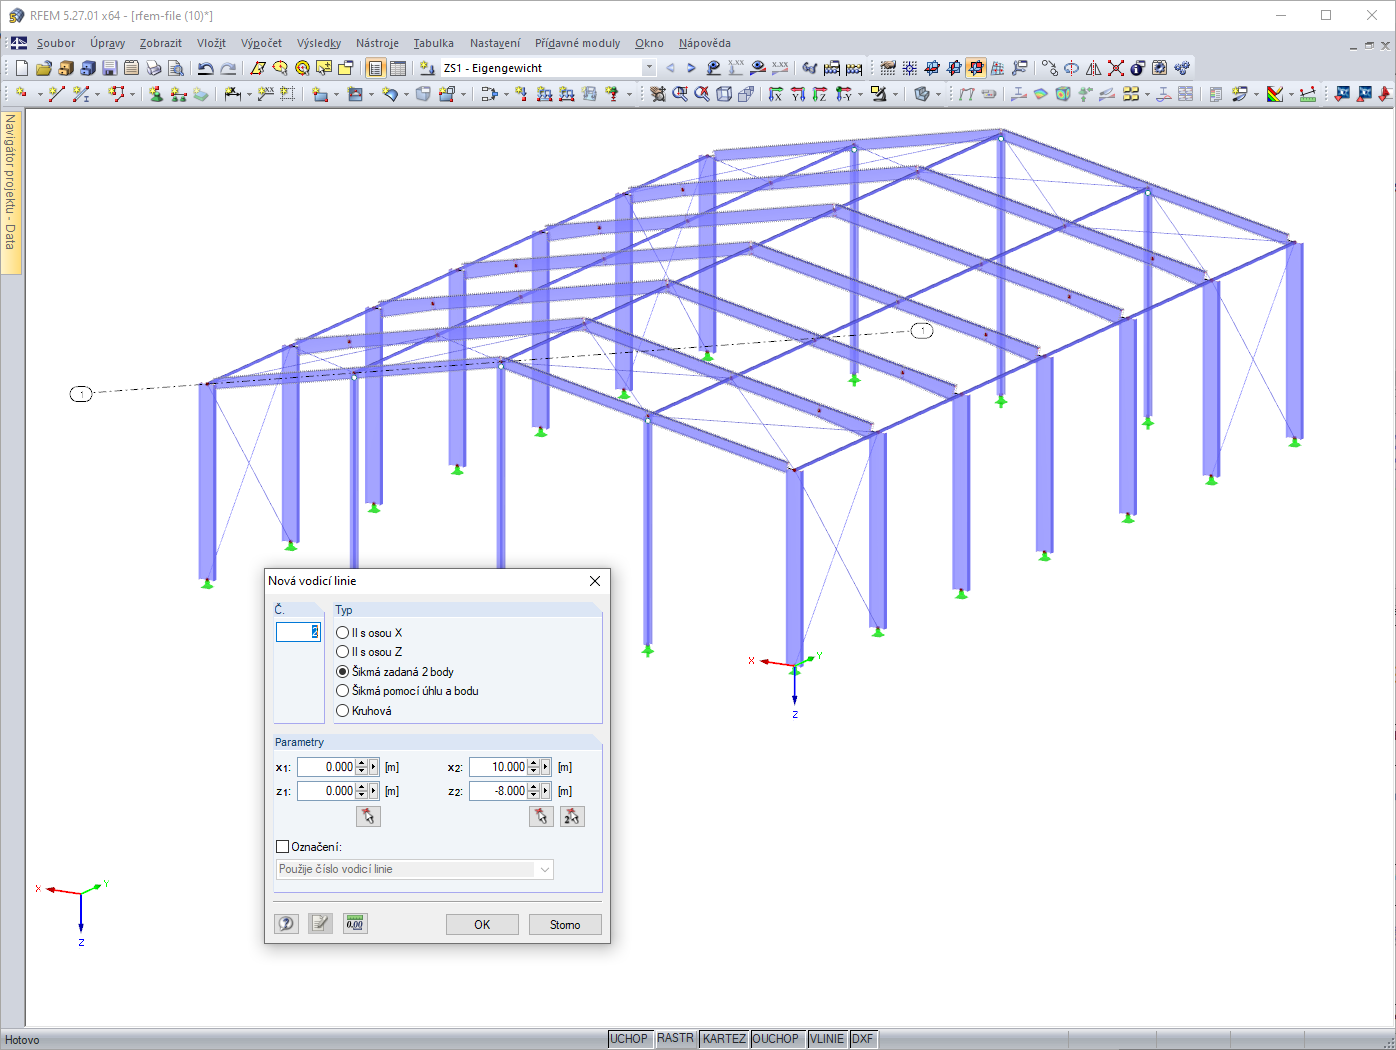The height and width of the screenshot is (1050, 1396).
Task: Pick the second point graphically in Parametry
Action: [541, 817]
